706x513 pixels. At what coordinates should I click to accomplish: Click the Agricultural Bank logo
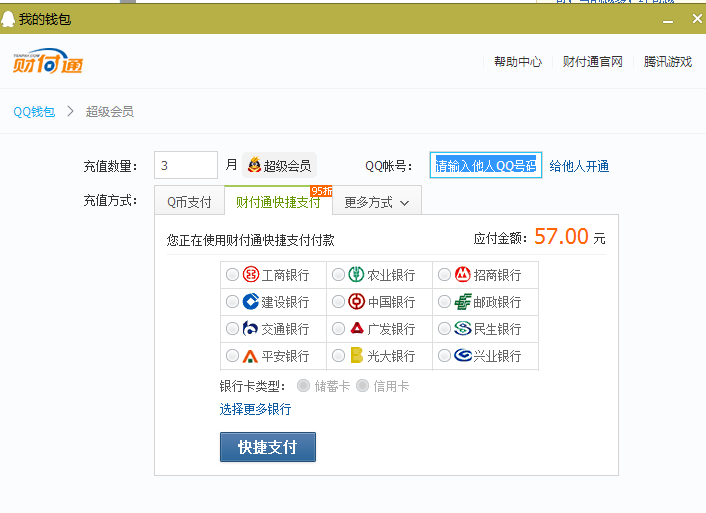(356, 274)
